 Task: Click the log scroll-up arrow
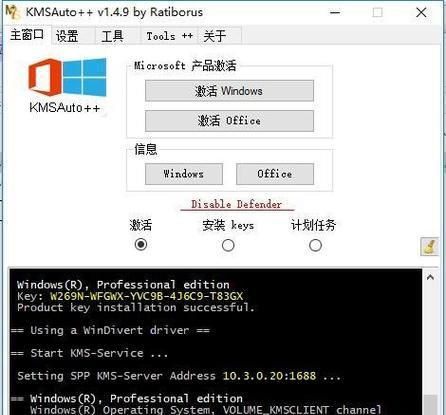click(x=430, y=277)
